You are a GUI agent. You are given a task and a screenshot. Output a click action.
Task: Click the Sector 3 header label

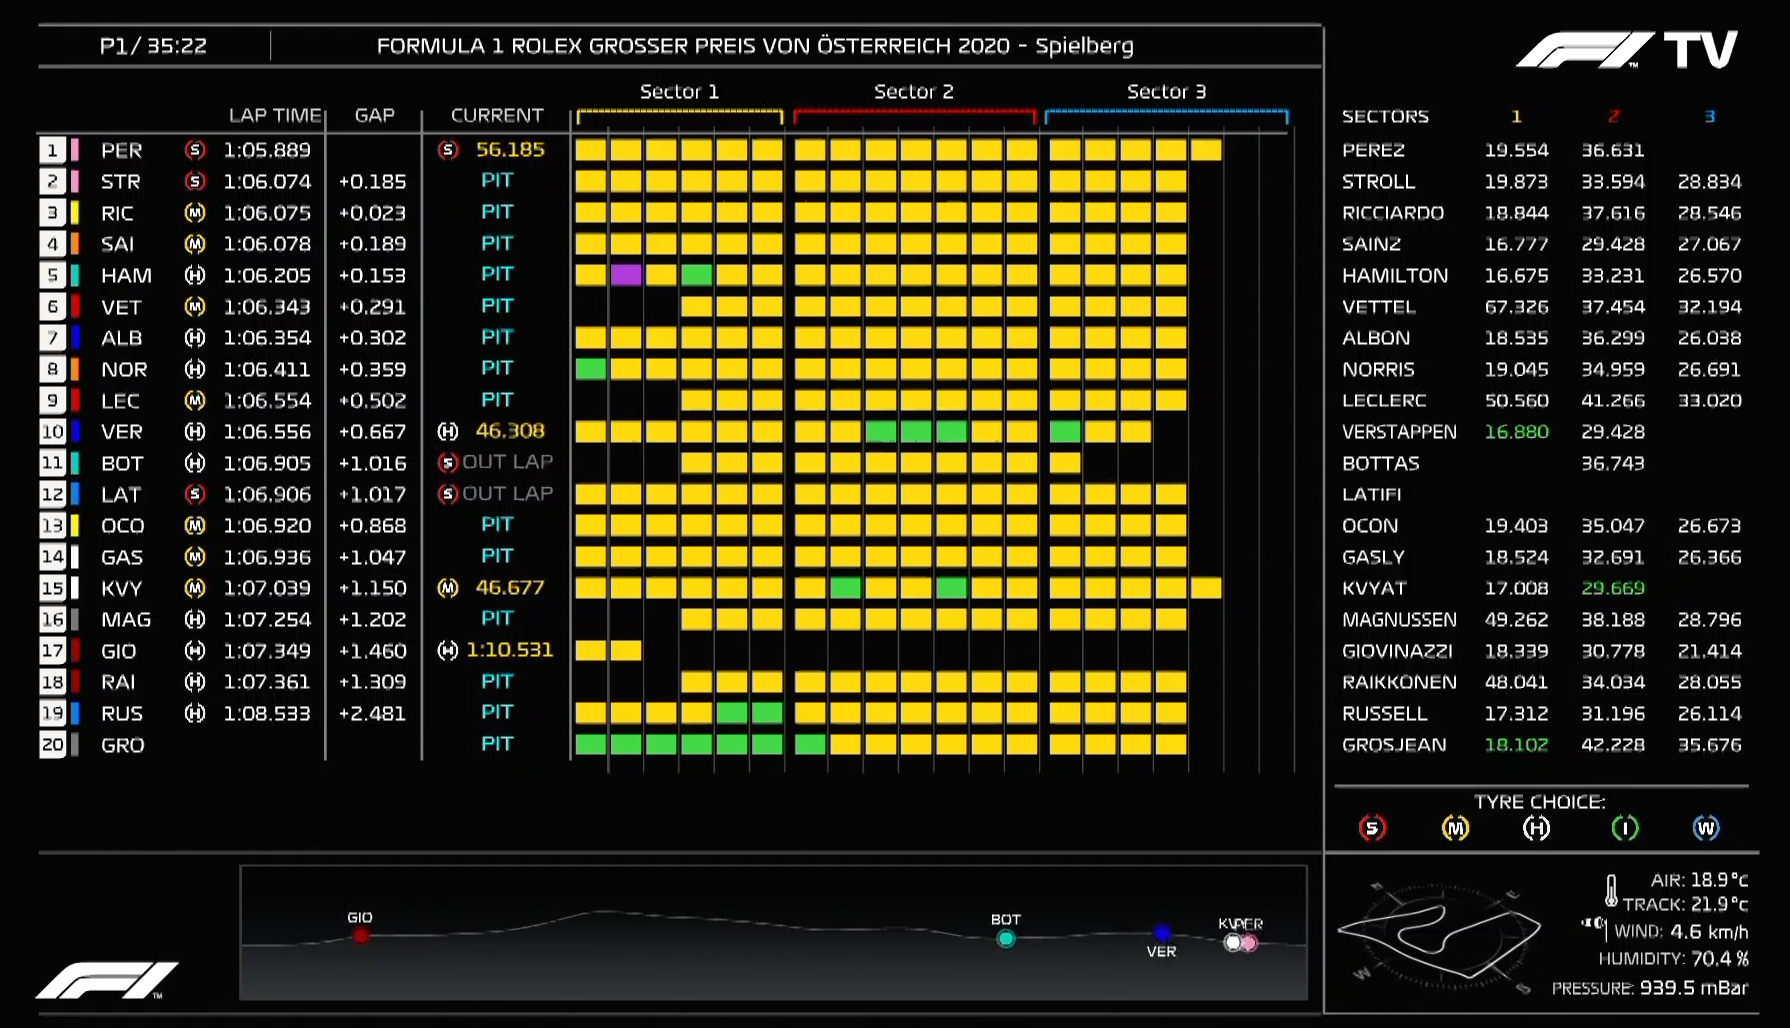pos(1166,92)
